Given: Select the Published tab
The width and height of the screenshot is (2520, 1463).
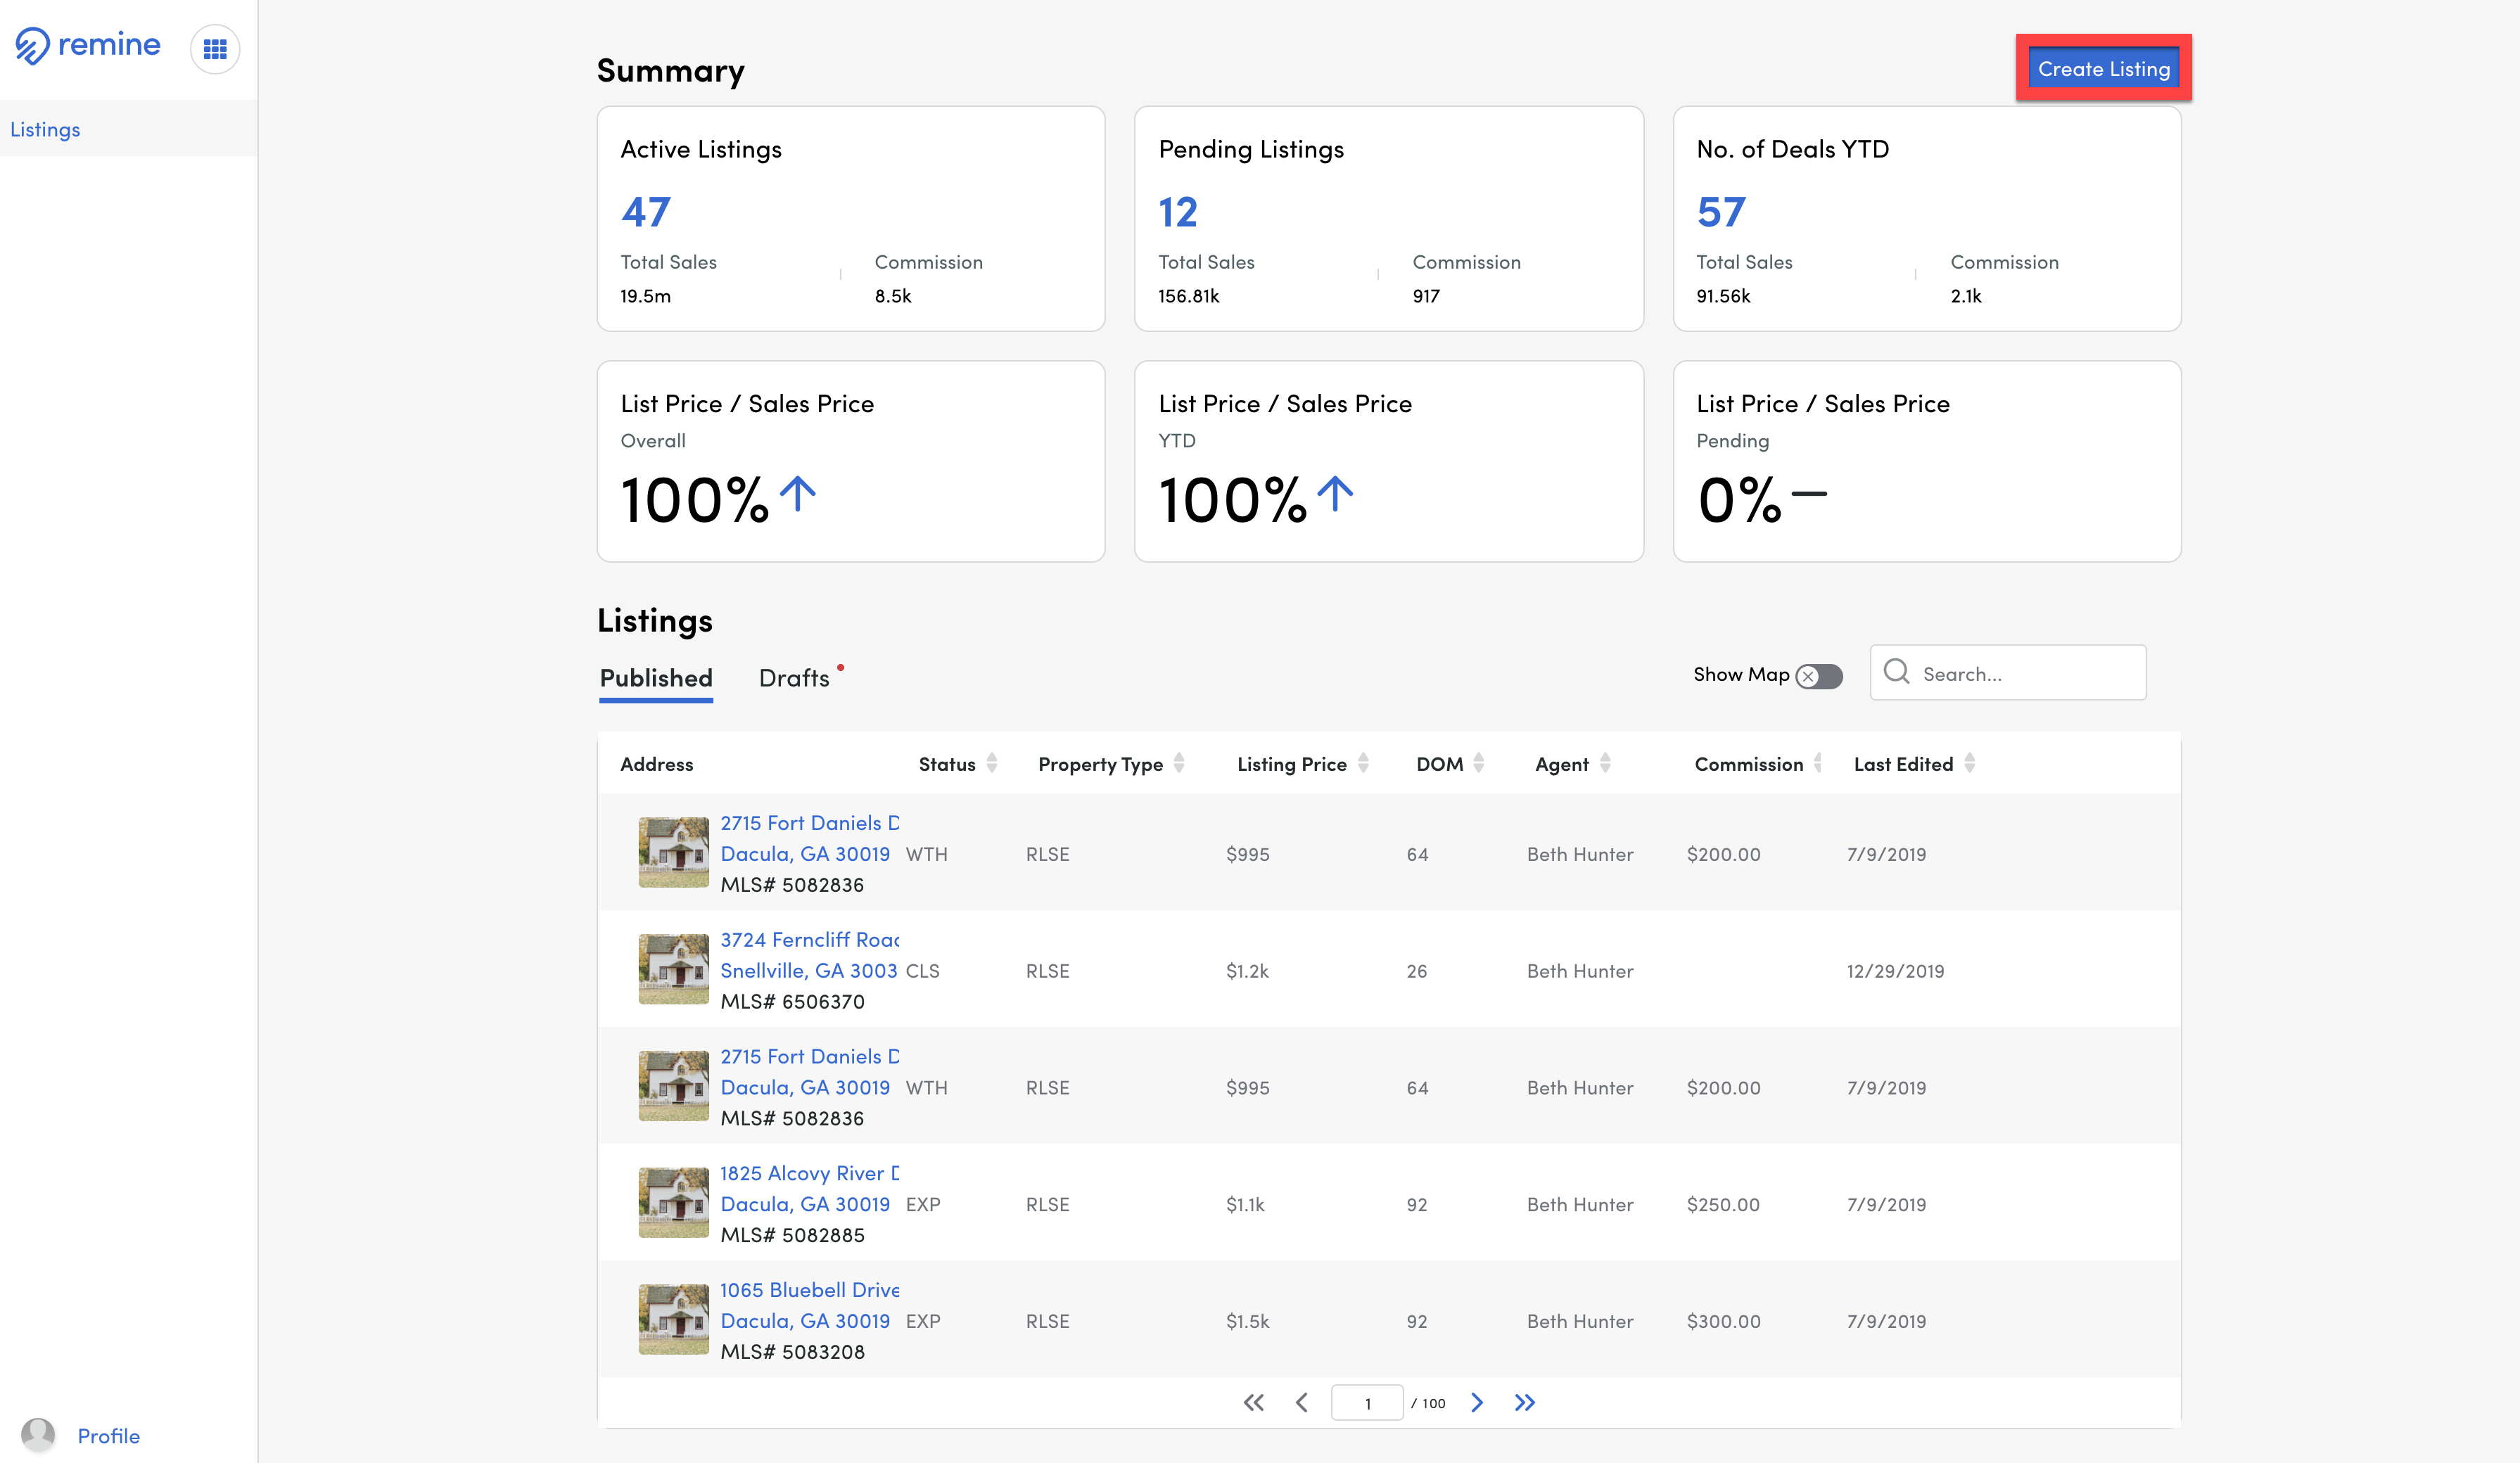Looking at the screenshot, I should tap(655, 677).
